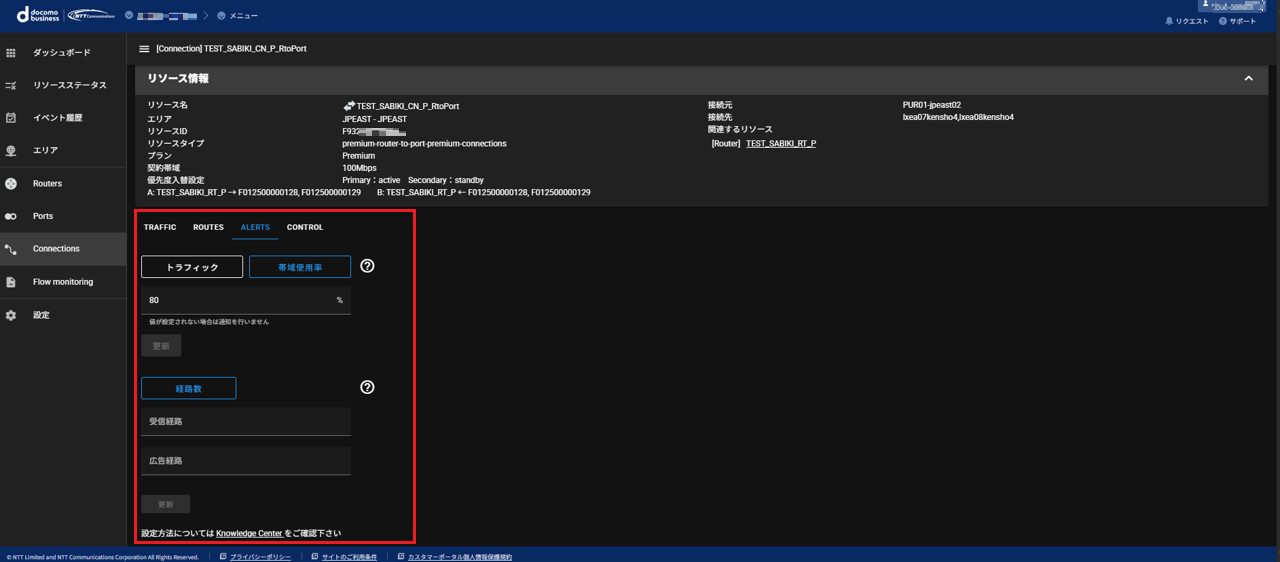Screen dimensions: 1280x562
Task: Switch to the TRAFFIC tab
Action: (x=160, y=227)
